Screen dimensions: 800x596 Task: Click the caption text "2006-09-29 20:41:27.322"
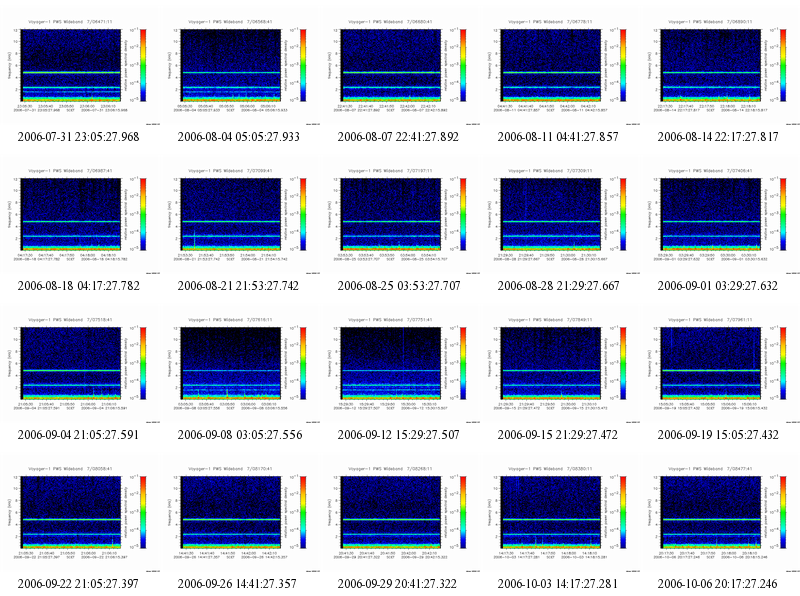[x=397, y=584]
